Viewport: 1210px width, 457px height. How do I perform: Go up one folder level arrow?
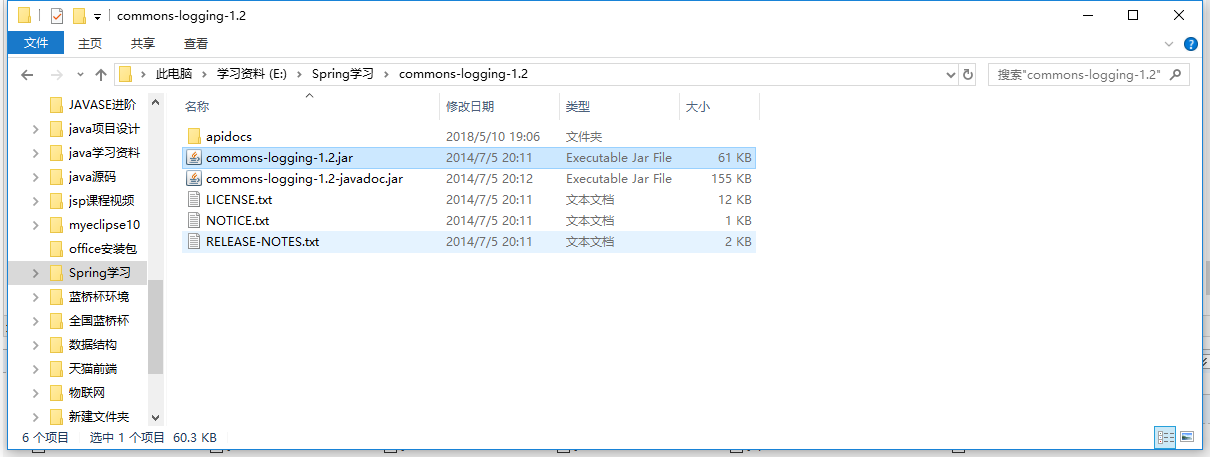[100, 75]
